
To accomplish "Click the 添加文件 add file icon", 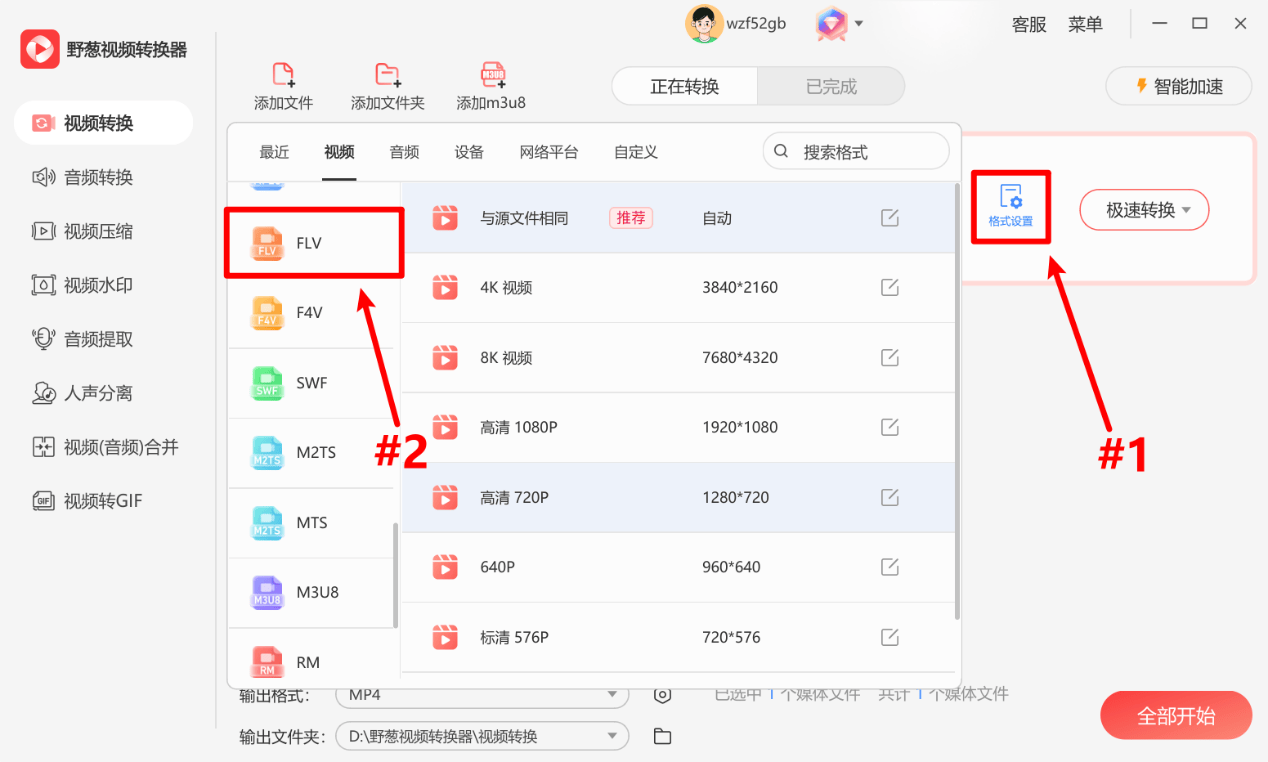I will coord(283,76).
